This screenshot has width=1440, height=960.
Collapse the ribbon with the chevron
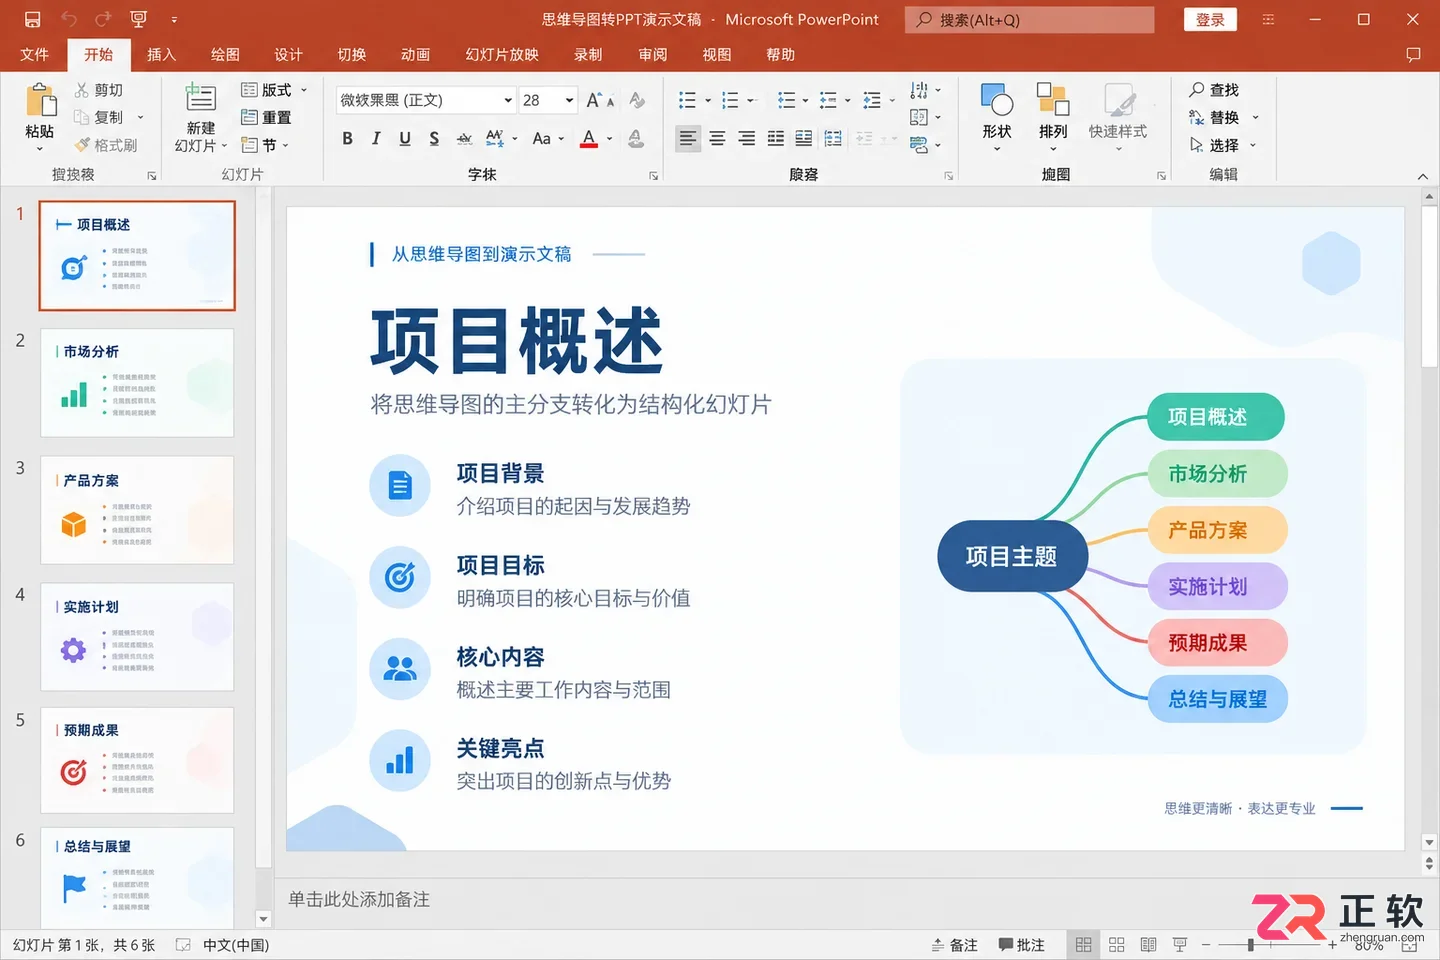pyautogui.click(x=1423, y=176)
